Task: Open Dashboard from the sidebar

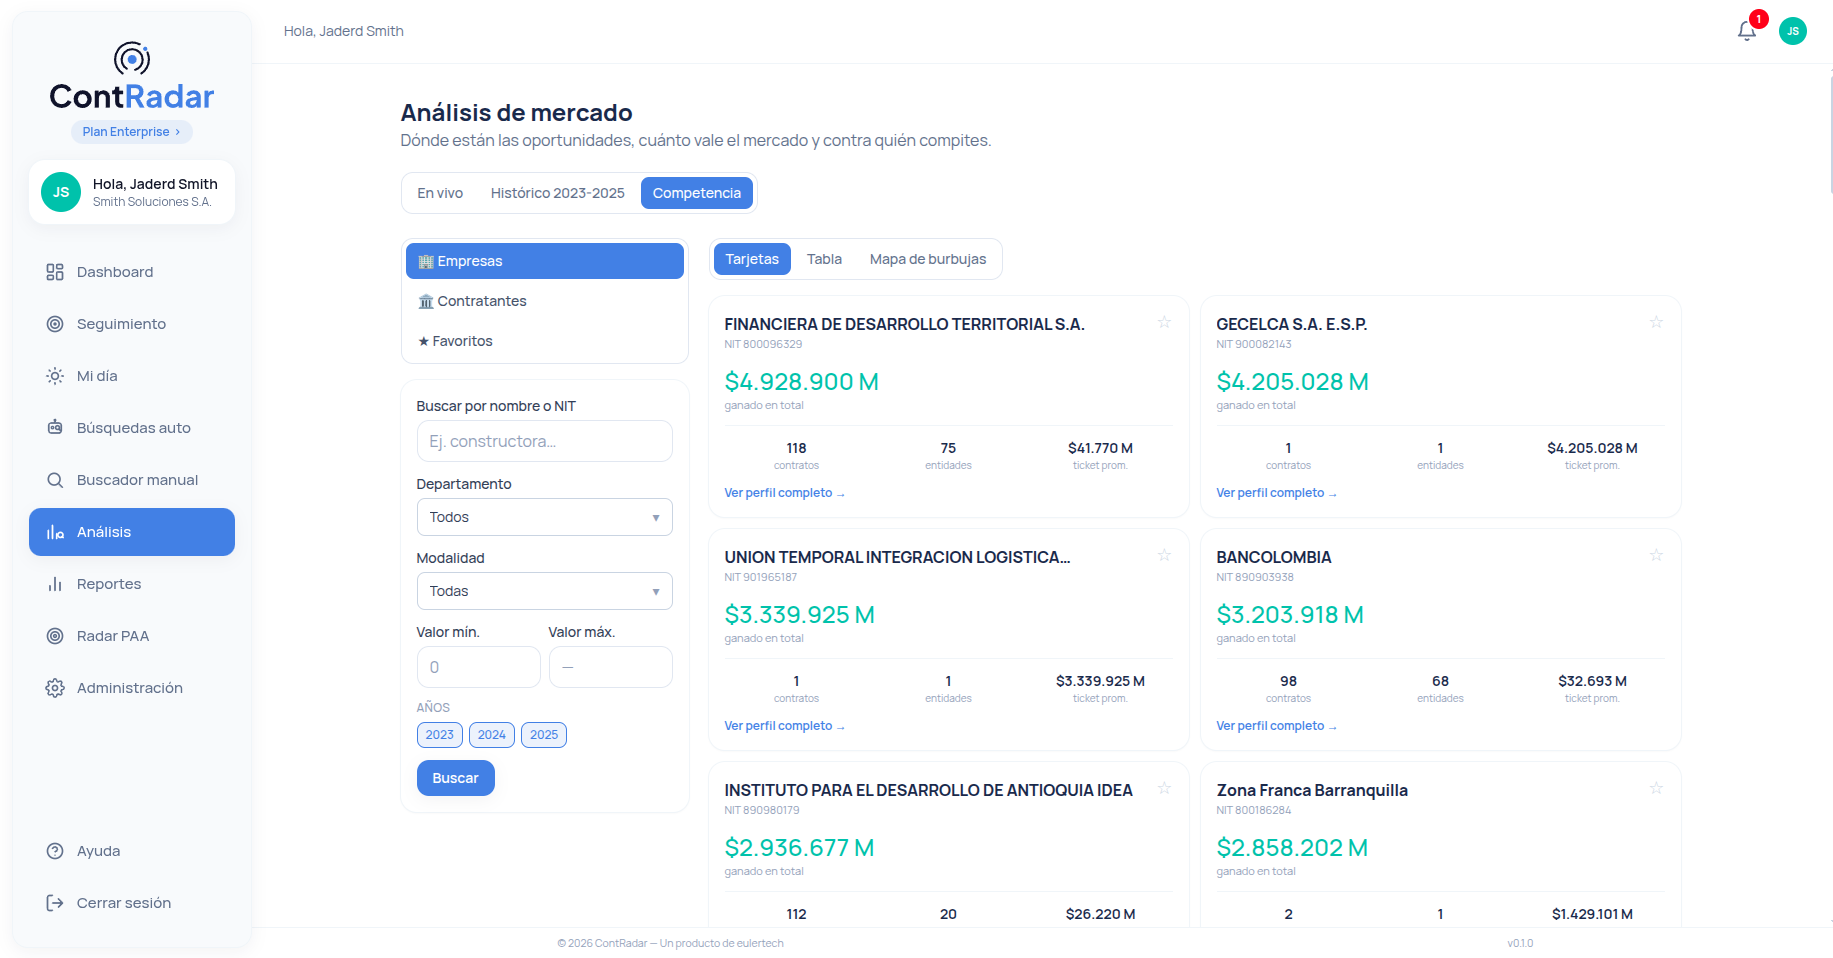Action: click(132, 272)
